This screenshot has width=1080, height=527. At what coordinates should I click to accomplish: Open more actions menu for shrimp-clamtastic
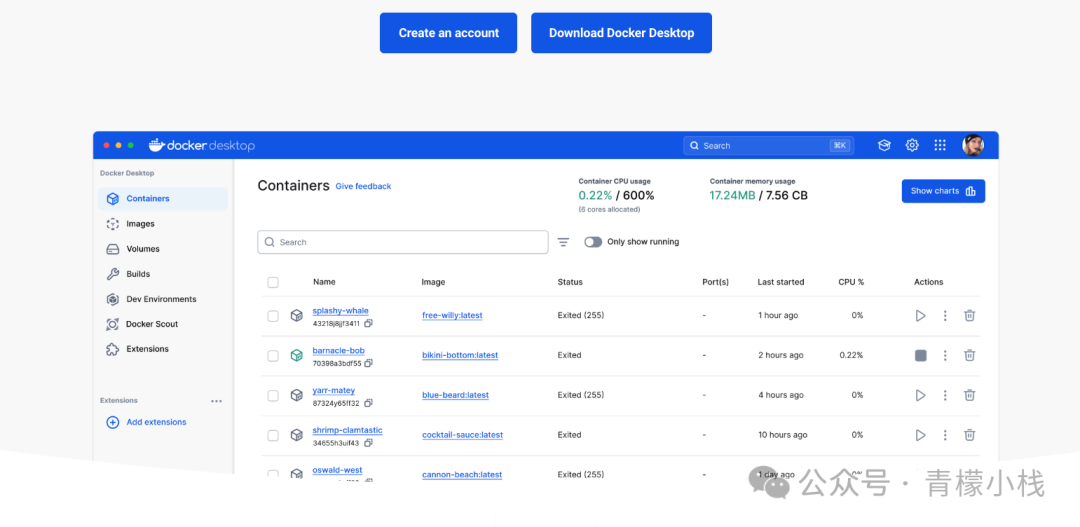[945, 435]
